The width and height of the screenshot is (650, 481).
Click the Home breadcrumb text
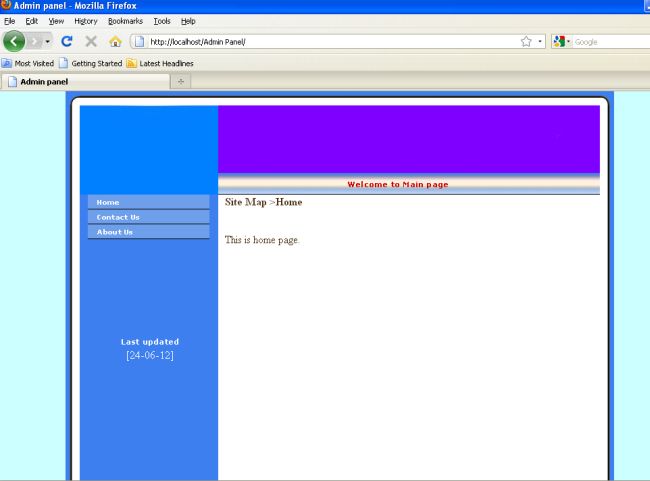(289, 202)
